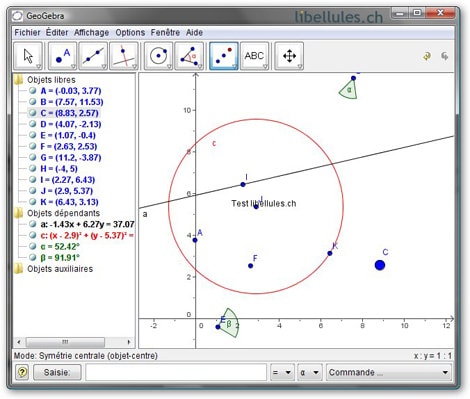The width and height of the screenshot is (470, 399).
Task: Toggle visibility bullet of point B
Action: [32, 101]
